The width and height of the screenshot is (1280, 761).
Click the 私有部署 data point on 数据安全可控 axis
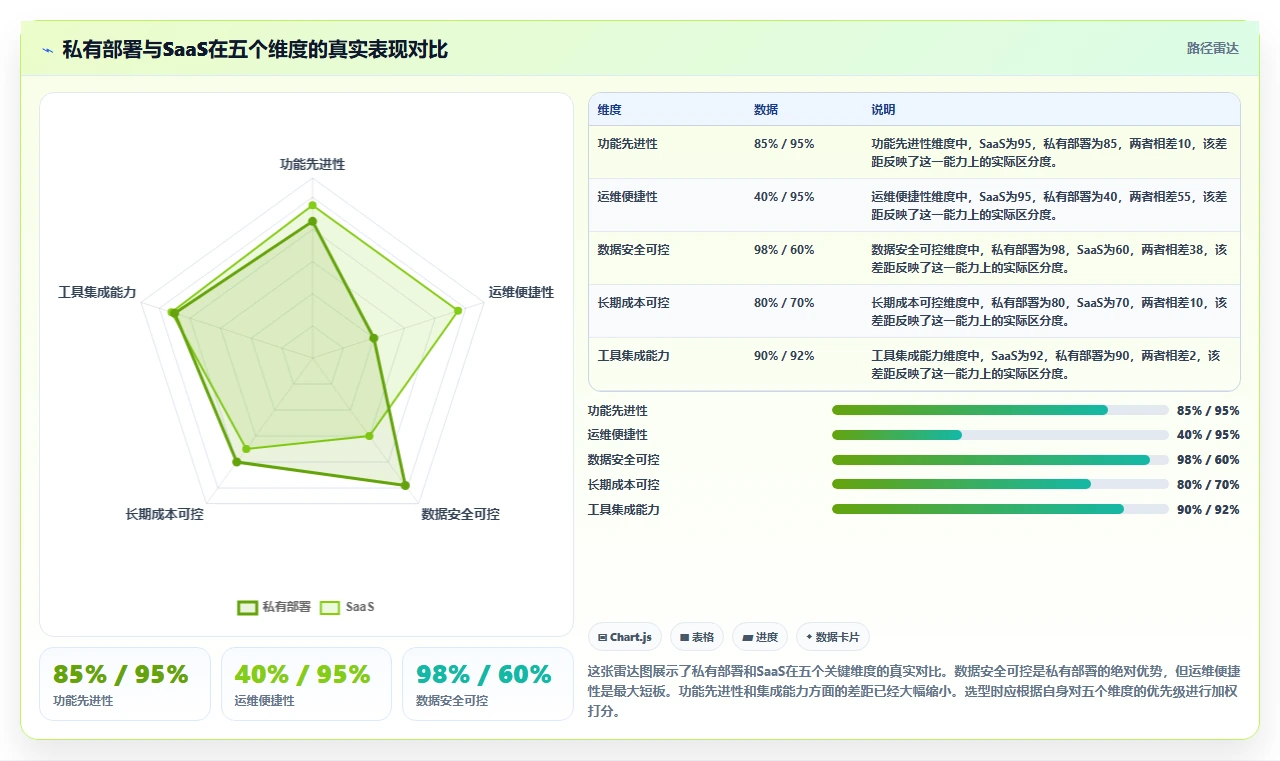[405, 486]
